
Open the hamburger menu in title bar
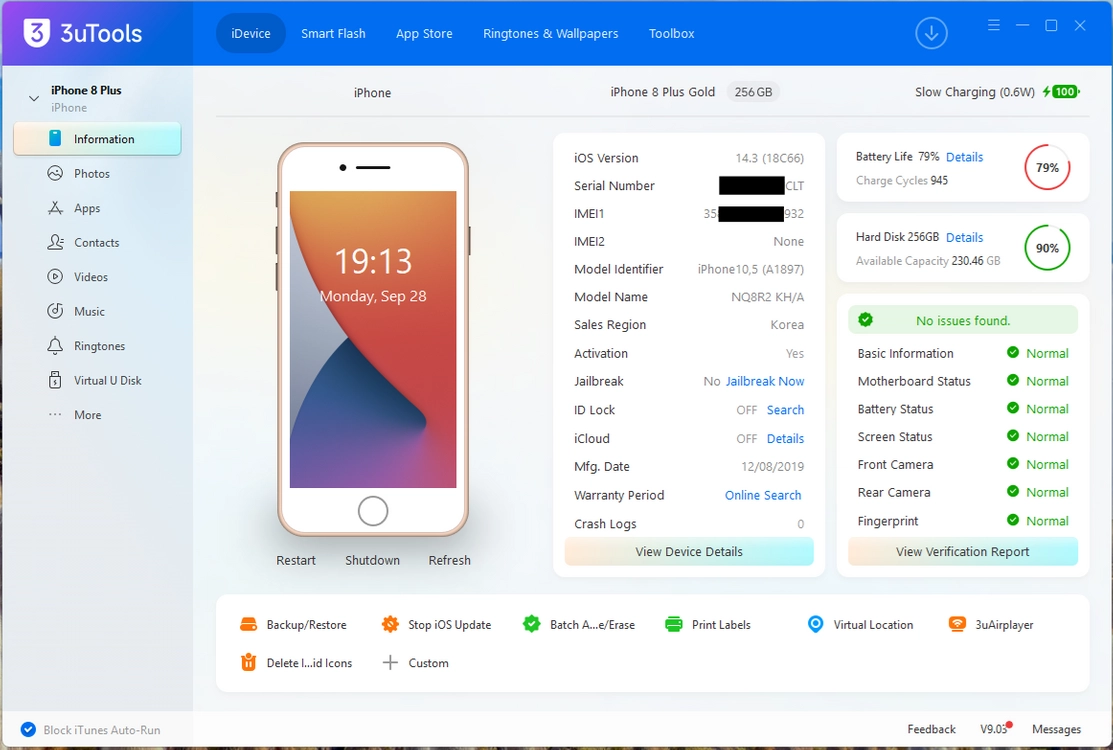tap(994, 26)
